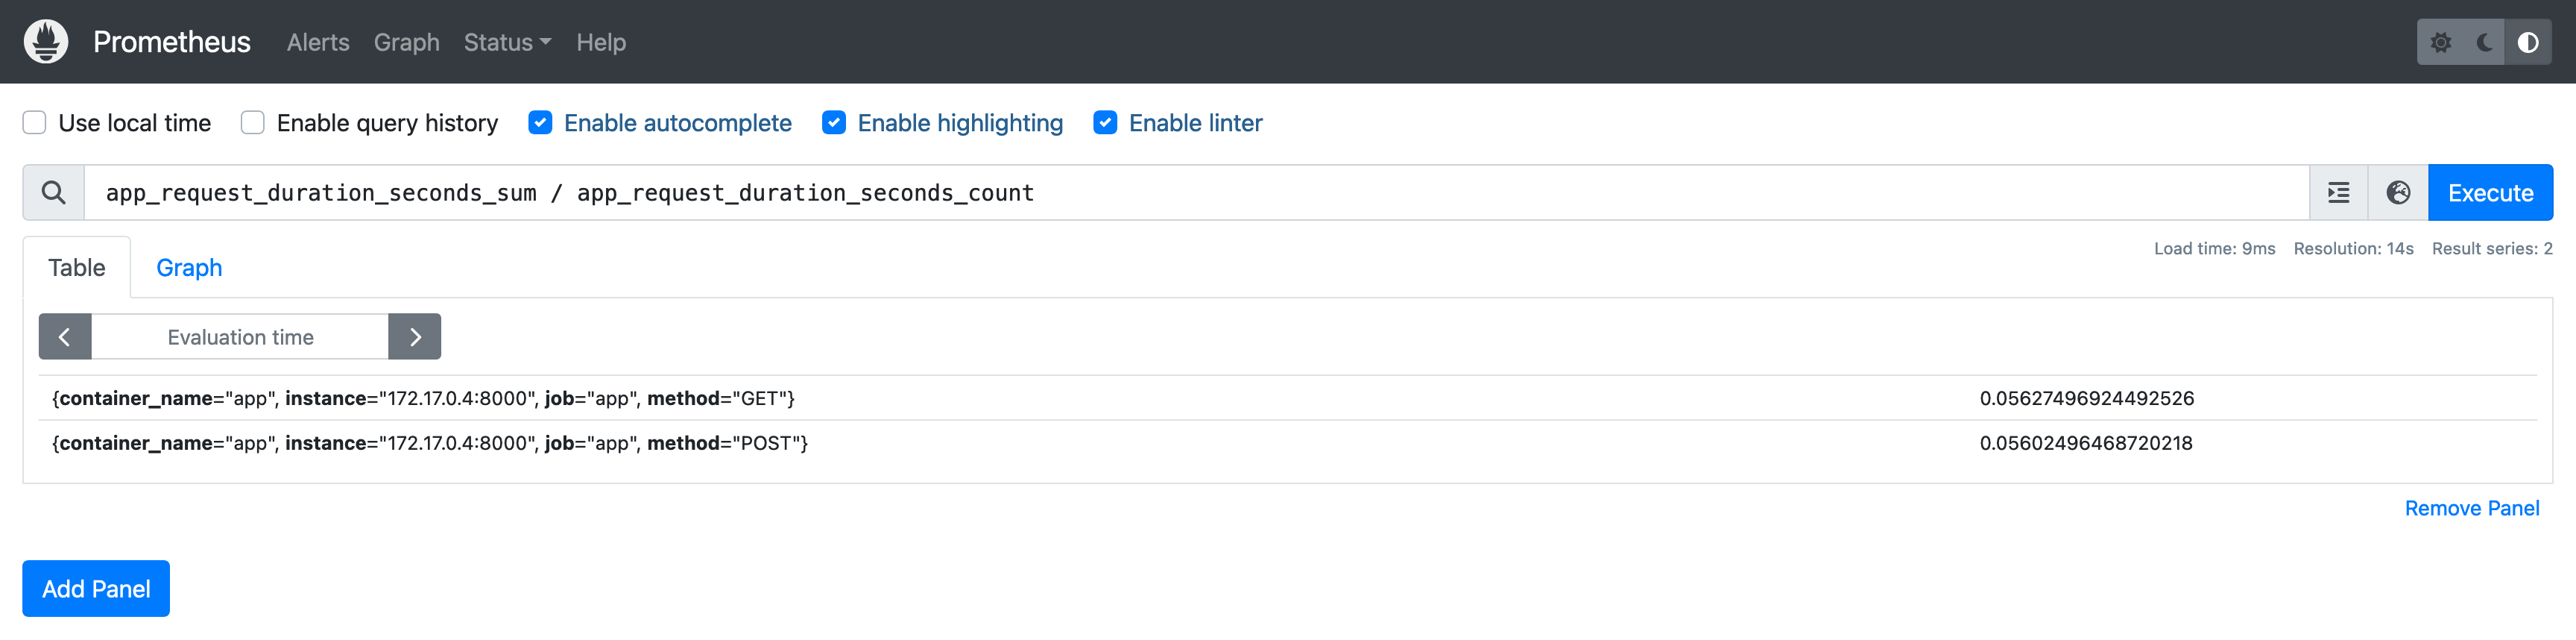
Task: Click the Prometheus flame logo
Action: pyautogui.click(x=46, y=42)
